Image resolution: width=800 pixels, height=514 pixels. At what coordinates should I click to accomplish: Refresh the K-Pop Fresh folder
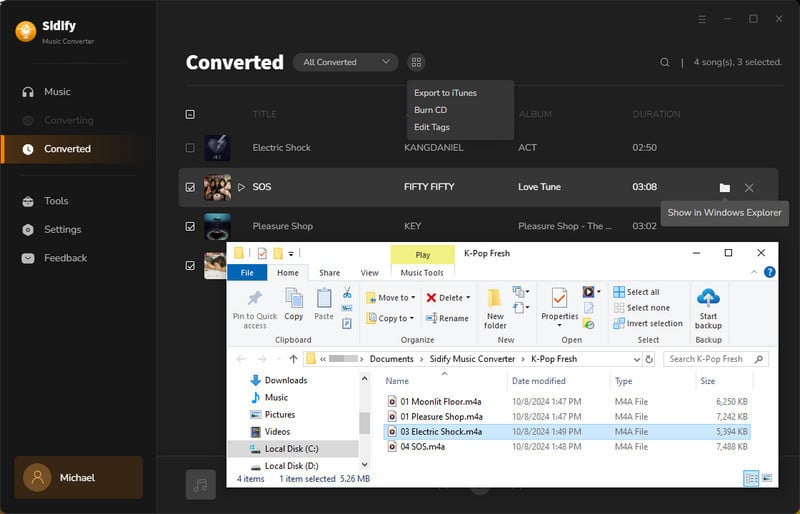(649, 359)
